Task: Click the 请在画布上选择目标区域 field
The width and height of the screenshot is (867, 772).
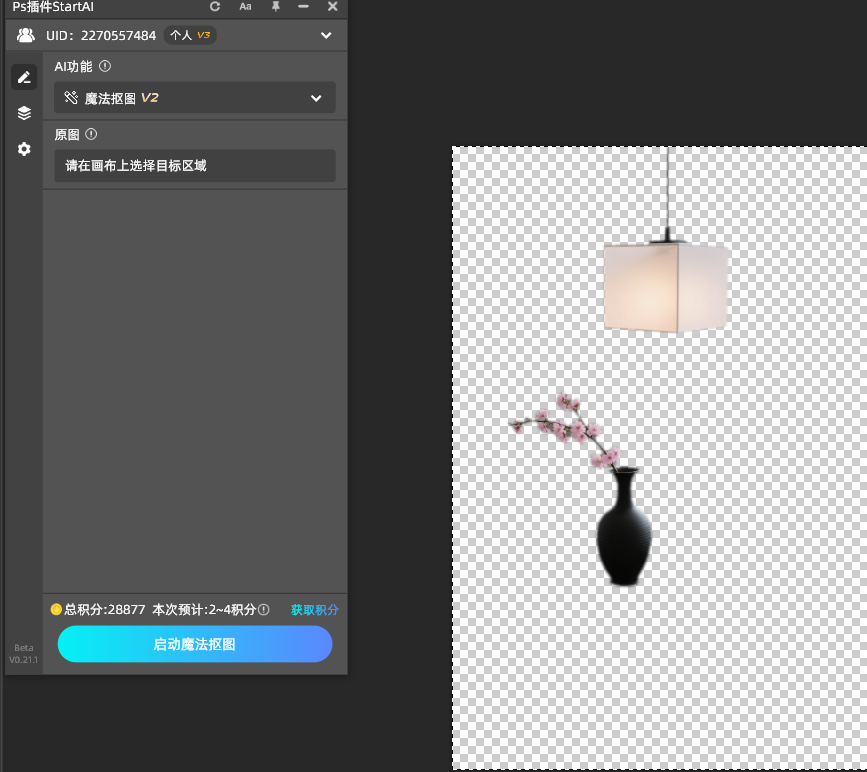Action: pyautogui.click(x=195, y=166)
